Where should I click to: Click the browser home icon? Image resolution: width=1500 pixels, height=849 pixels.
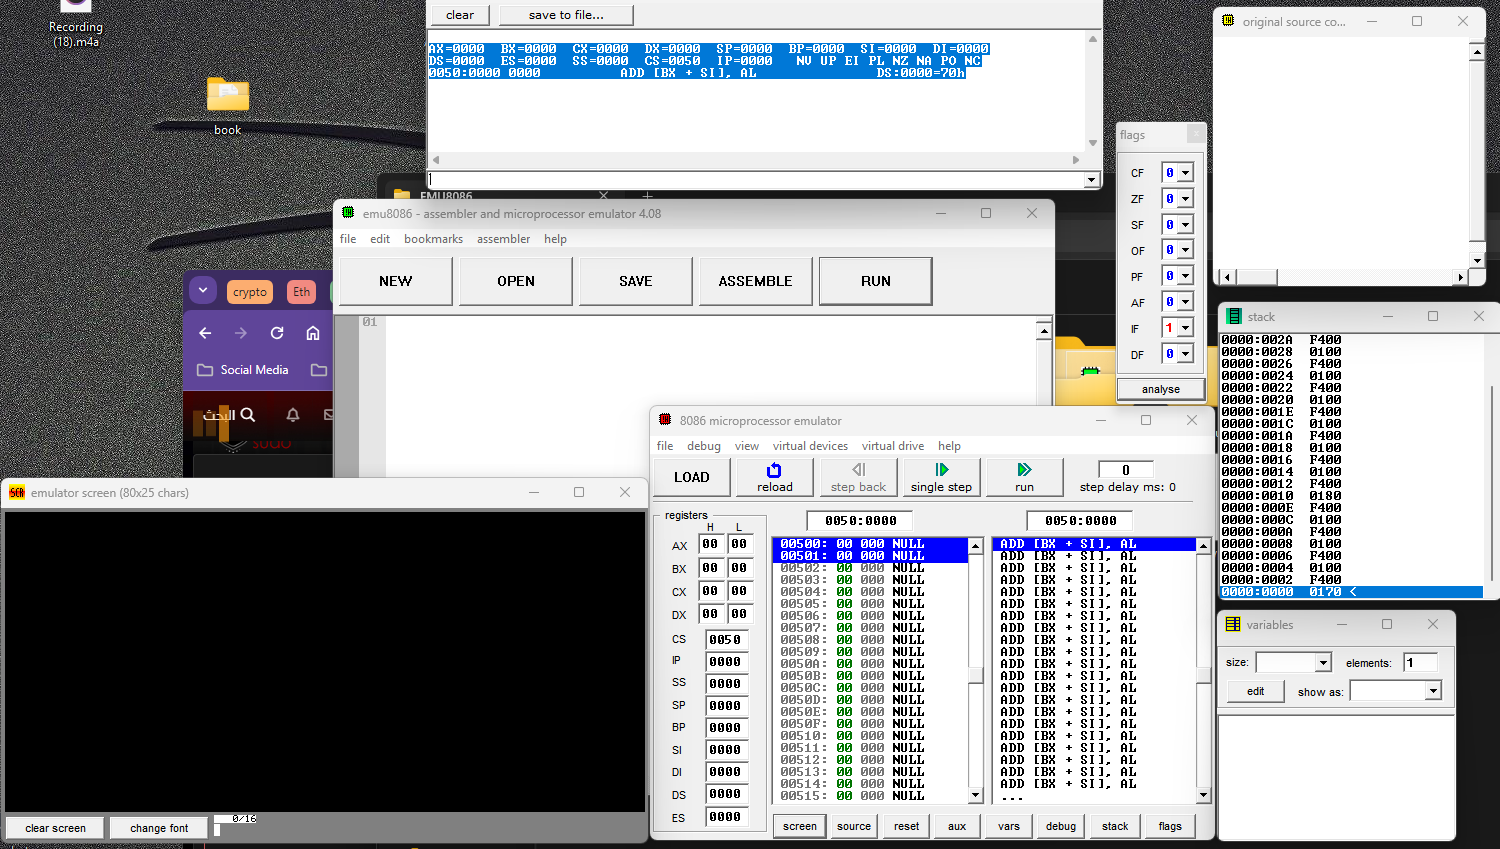(313, 333)
